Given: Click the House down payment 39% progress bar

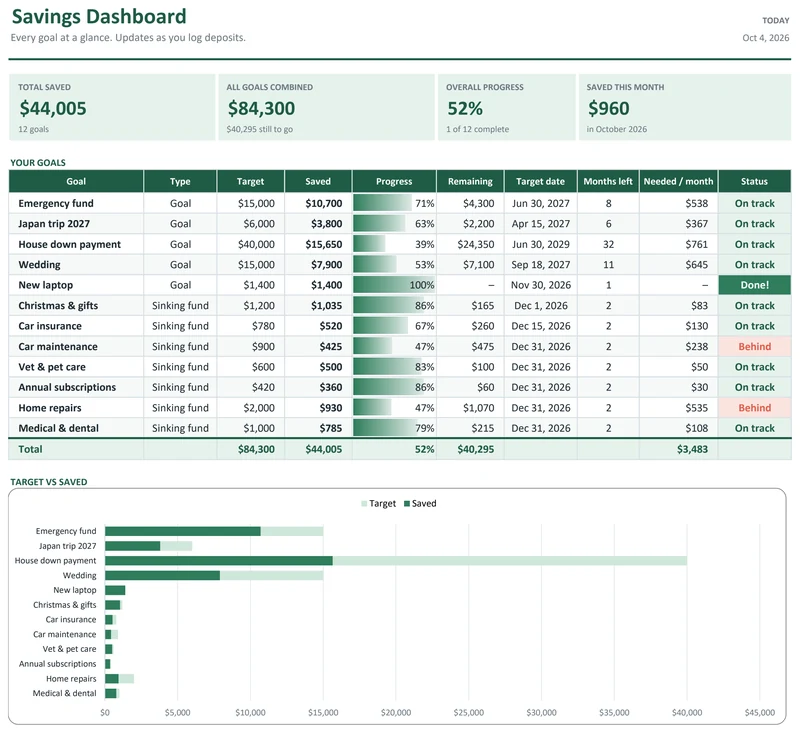Looking at the screenshot, I should point(369,244).
